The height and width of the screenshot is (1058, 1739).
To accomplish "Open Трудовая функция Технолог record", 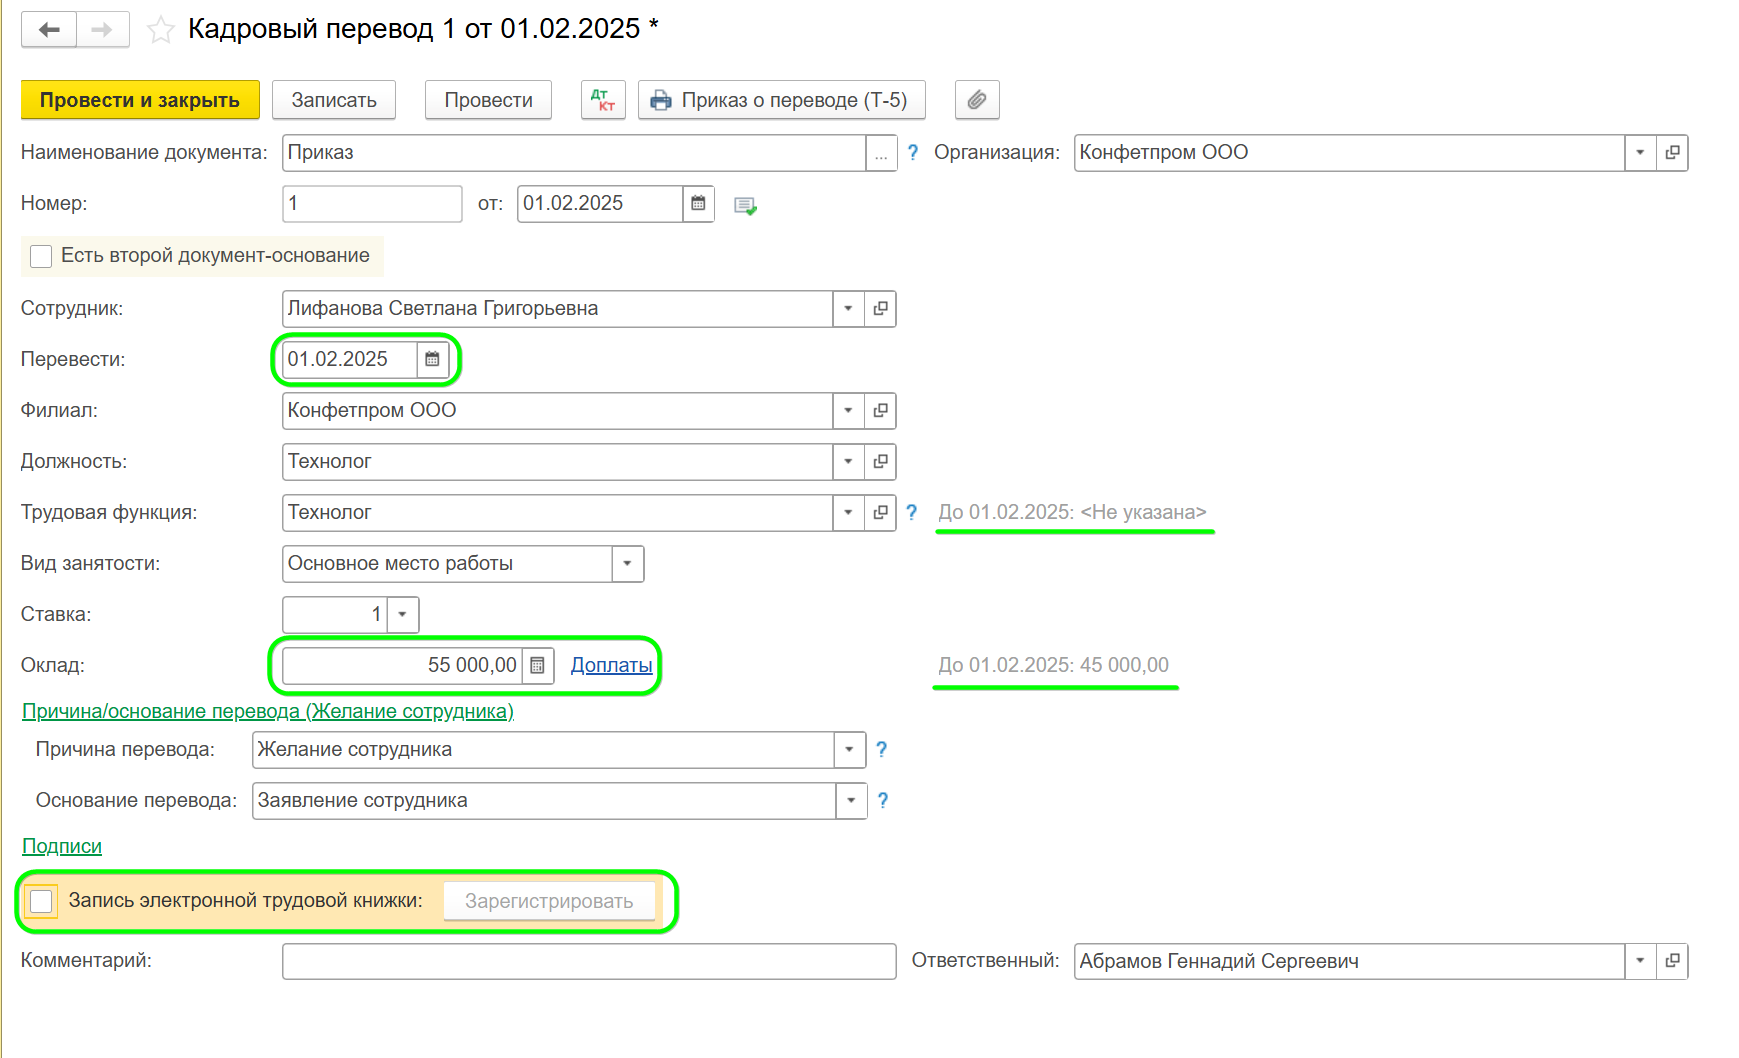I will 880,513.
